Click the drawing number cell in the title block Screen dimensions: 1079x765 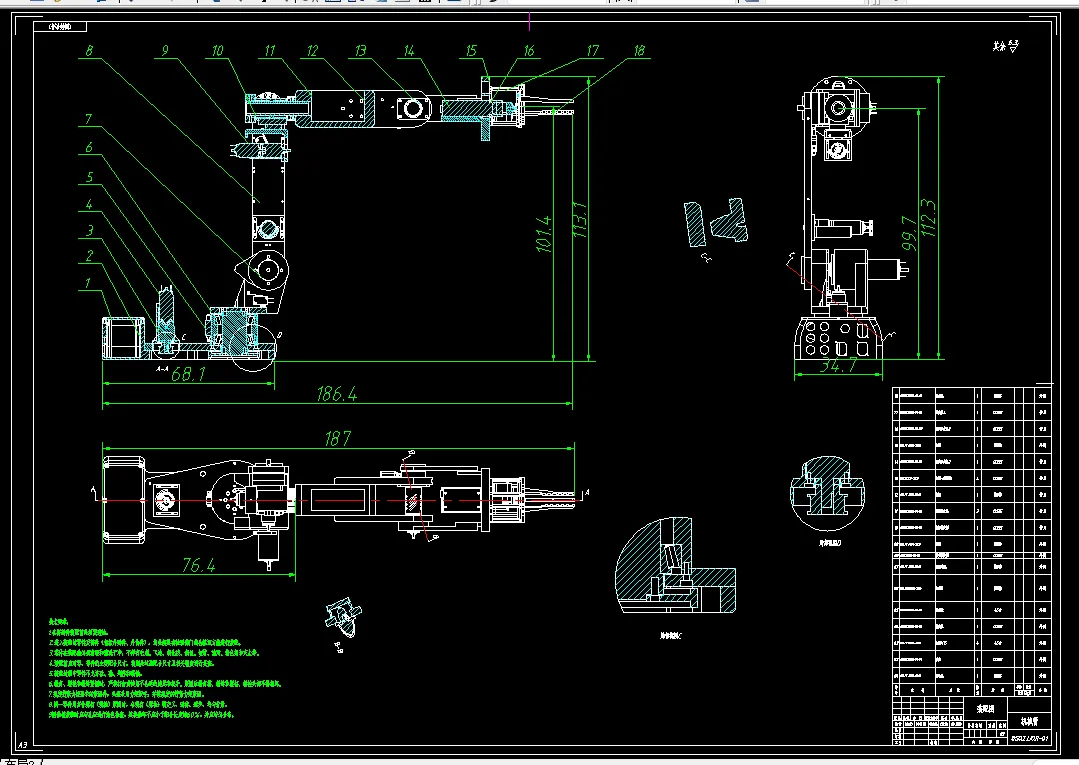pyautogui.click(x=1030, y=738)
